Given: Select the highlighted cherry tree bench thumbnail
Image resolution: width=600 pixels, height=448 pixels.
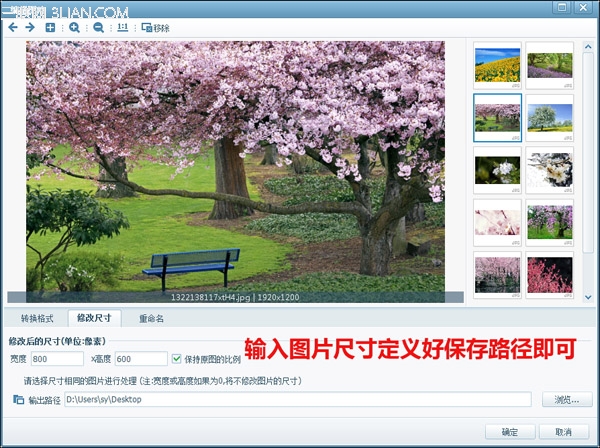Looking at the screenshot, I should point(497,118).
